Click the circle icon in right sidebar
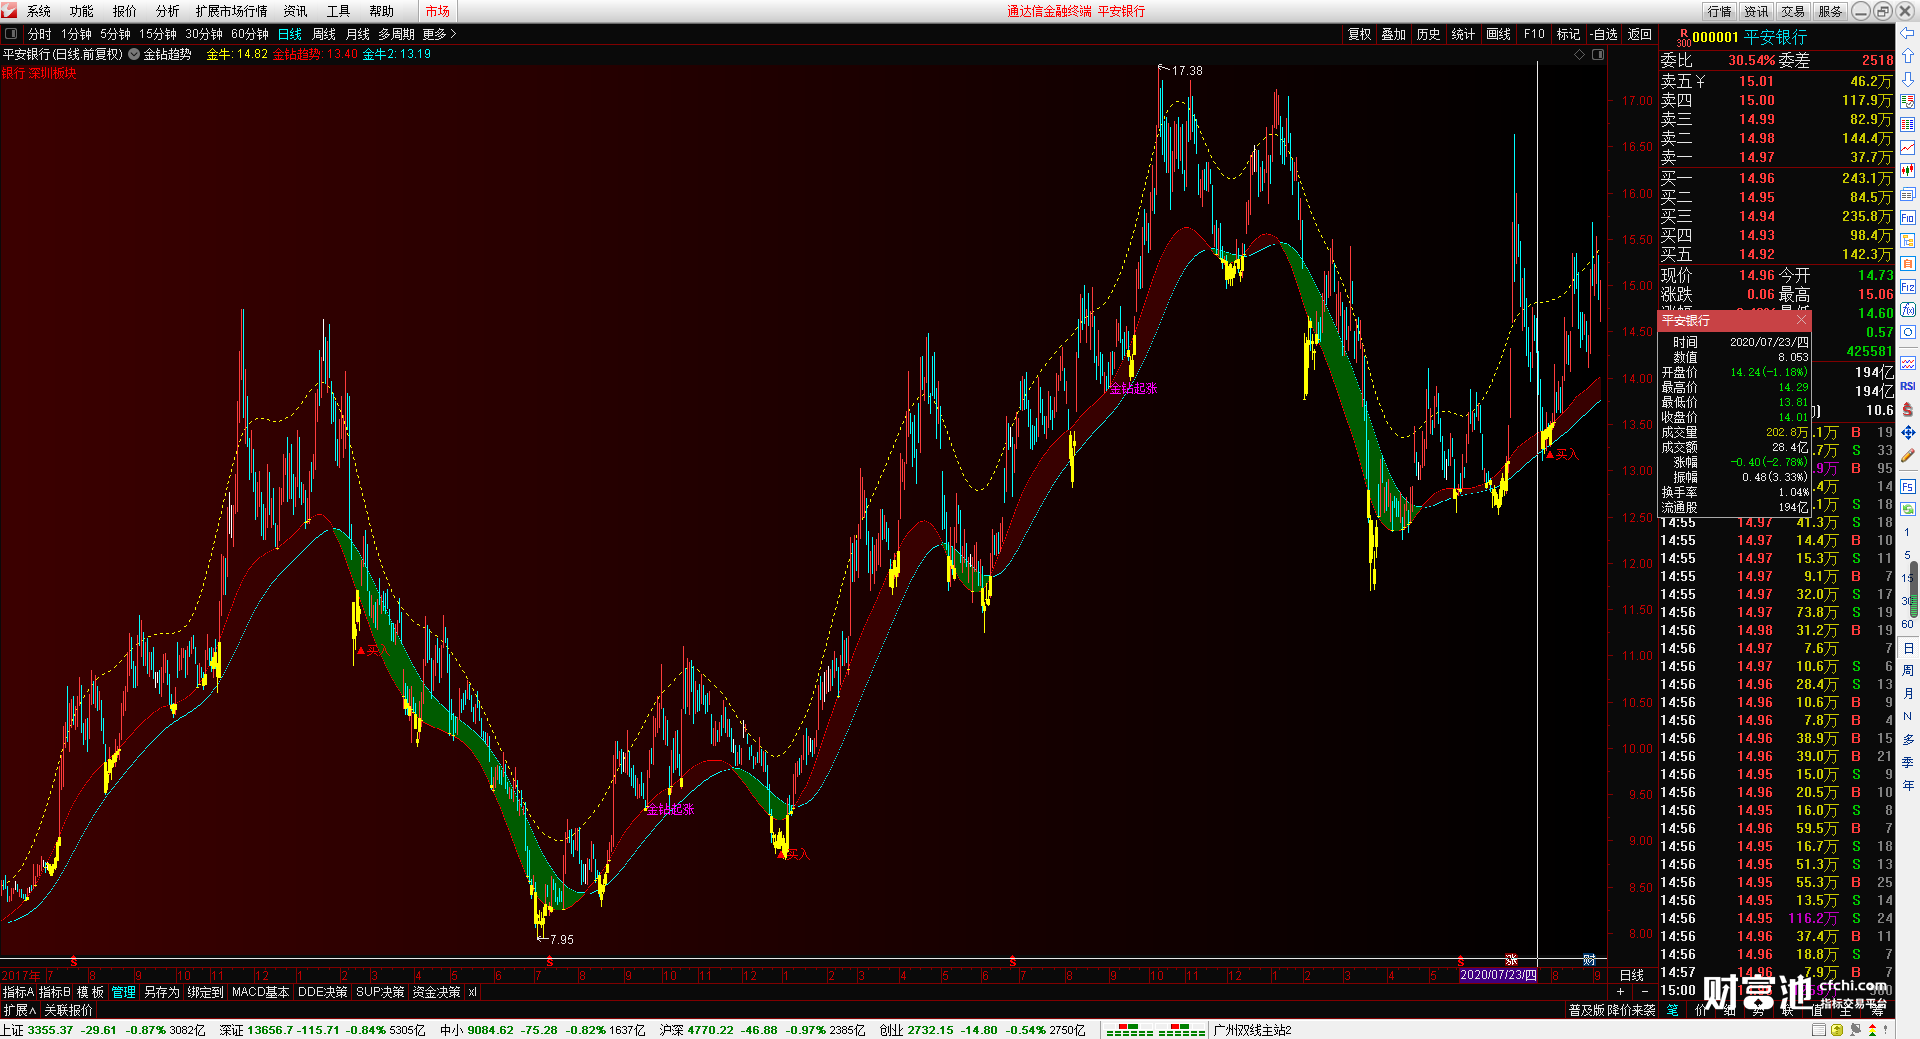Image resolution: width=1920 pixels, height=1039 pixels. click(1907, 332)
